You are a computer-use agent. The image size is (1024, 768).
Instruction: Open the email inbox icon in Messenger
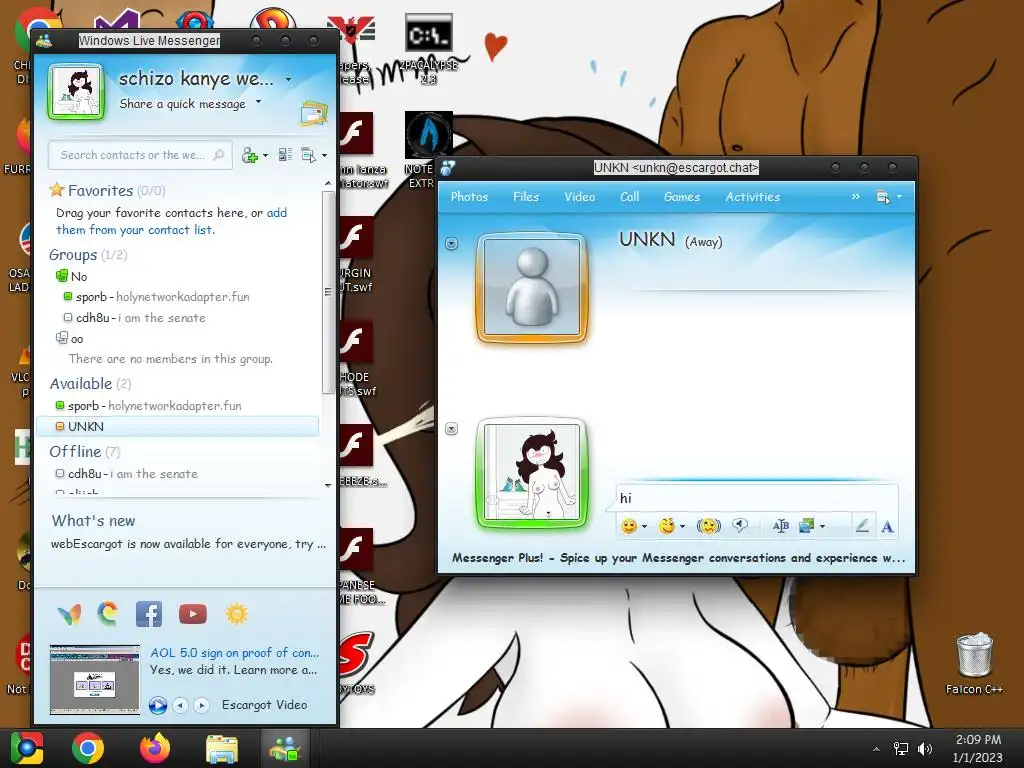tap(313, 114)
